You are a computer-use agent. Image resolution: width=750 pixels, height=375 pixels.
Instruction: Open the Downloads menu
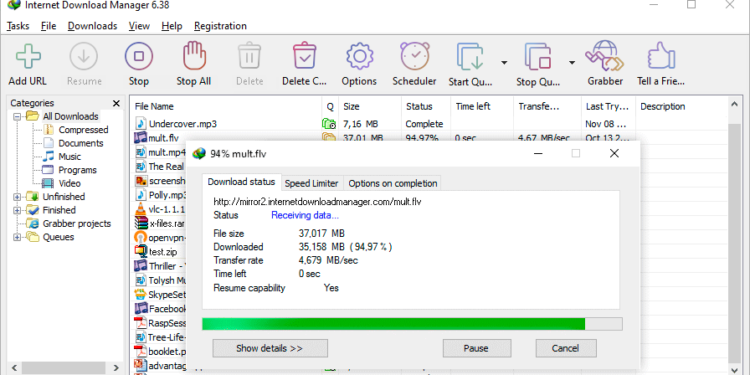pyautogui.click(x=92, y=26)
